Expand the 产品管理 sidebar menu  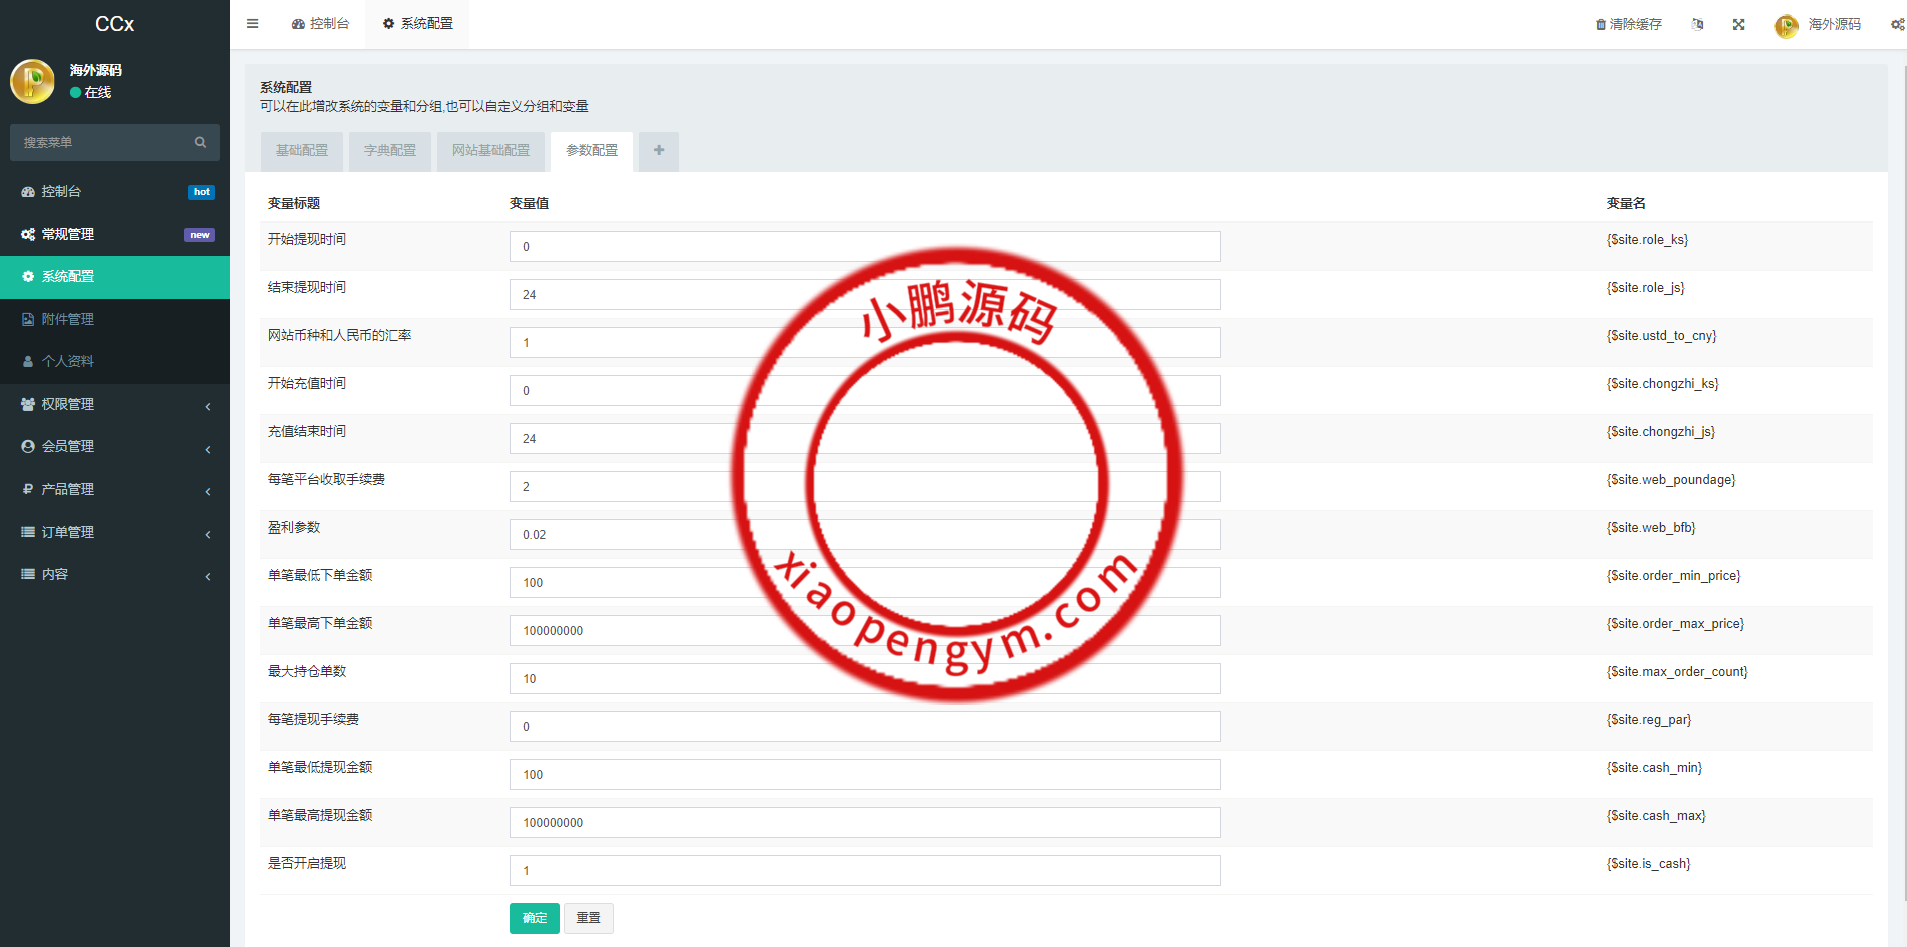tap(115, 489)
